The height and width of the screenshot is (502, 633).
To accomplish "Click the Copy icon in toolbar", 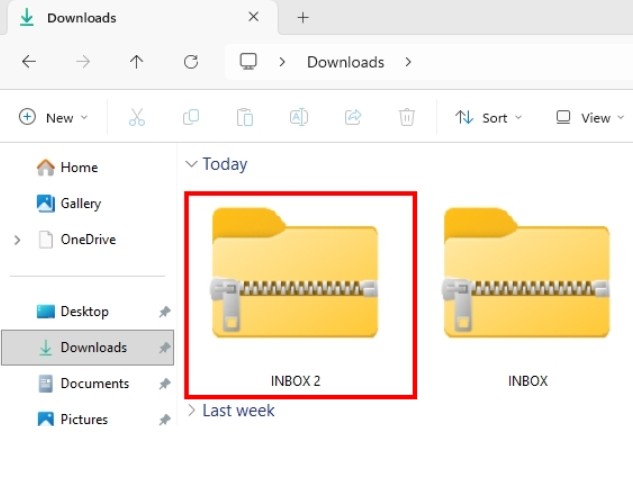I will [191, 117].
